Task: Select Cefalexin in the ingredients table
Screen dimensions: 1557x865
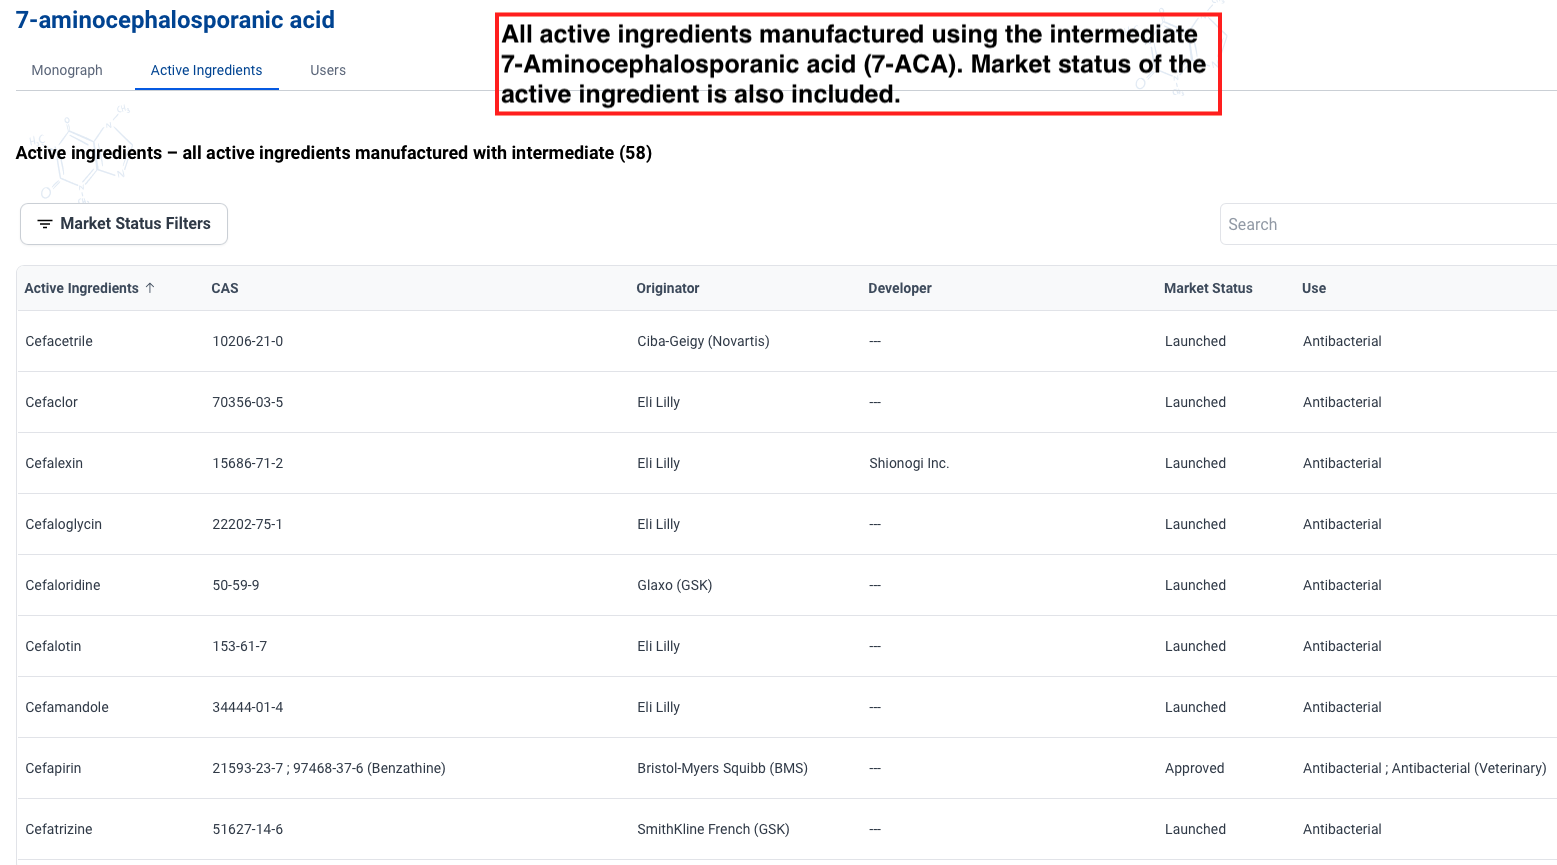Action: tap(54, 463)
